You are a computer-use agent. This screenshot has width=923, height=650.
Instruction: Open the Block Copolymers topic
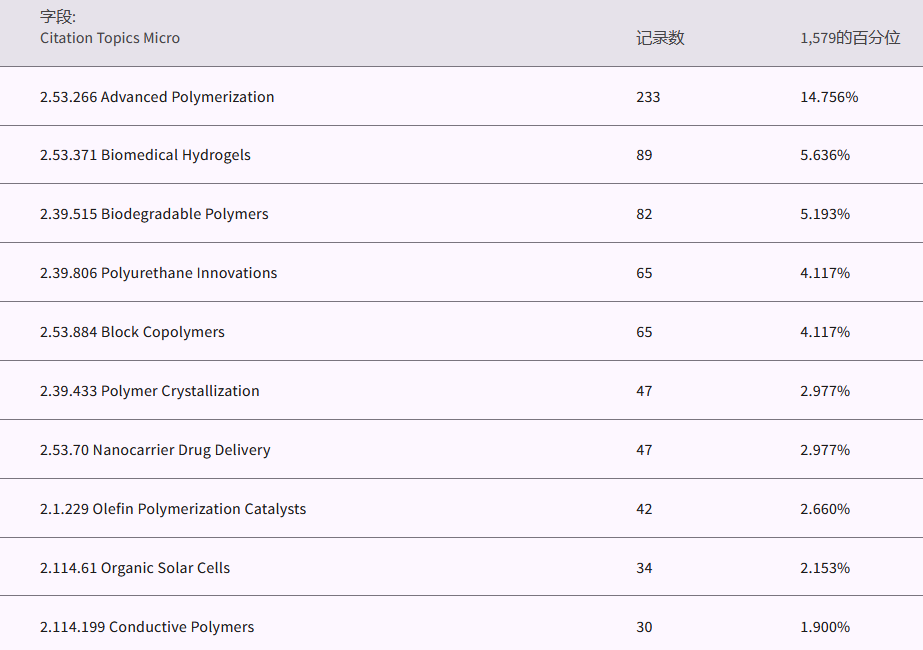point(132,332)
